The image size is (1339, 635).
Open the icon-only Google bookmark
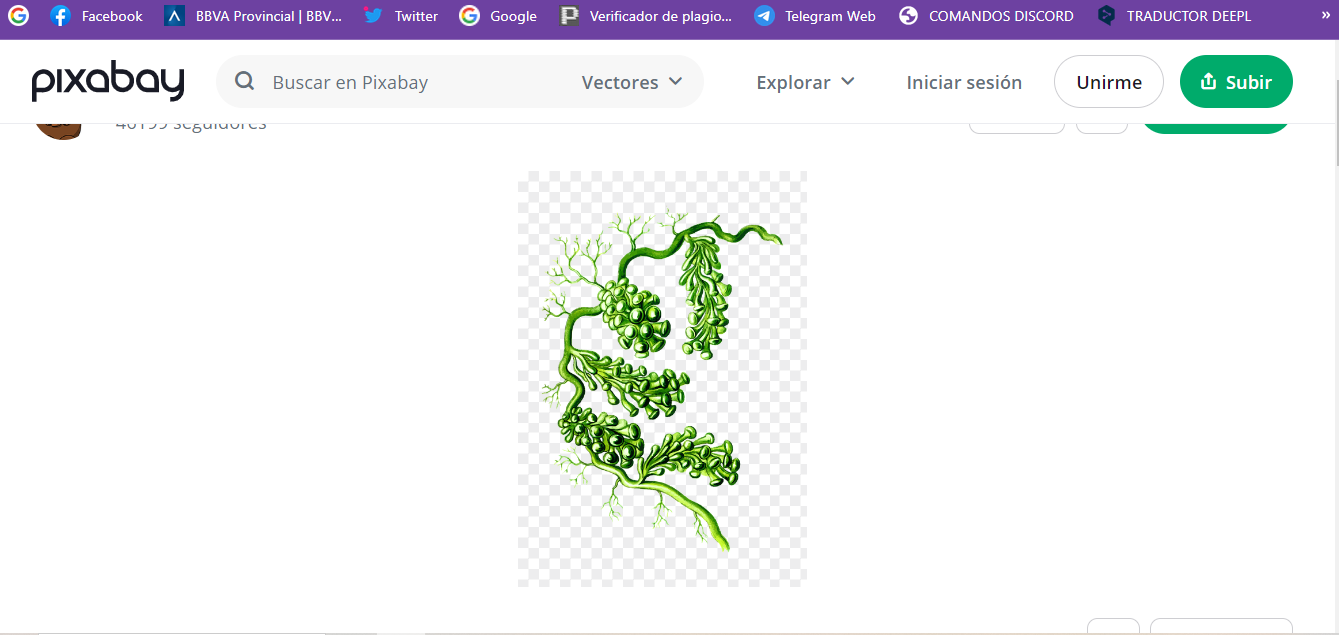[18, 16]
